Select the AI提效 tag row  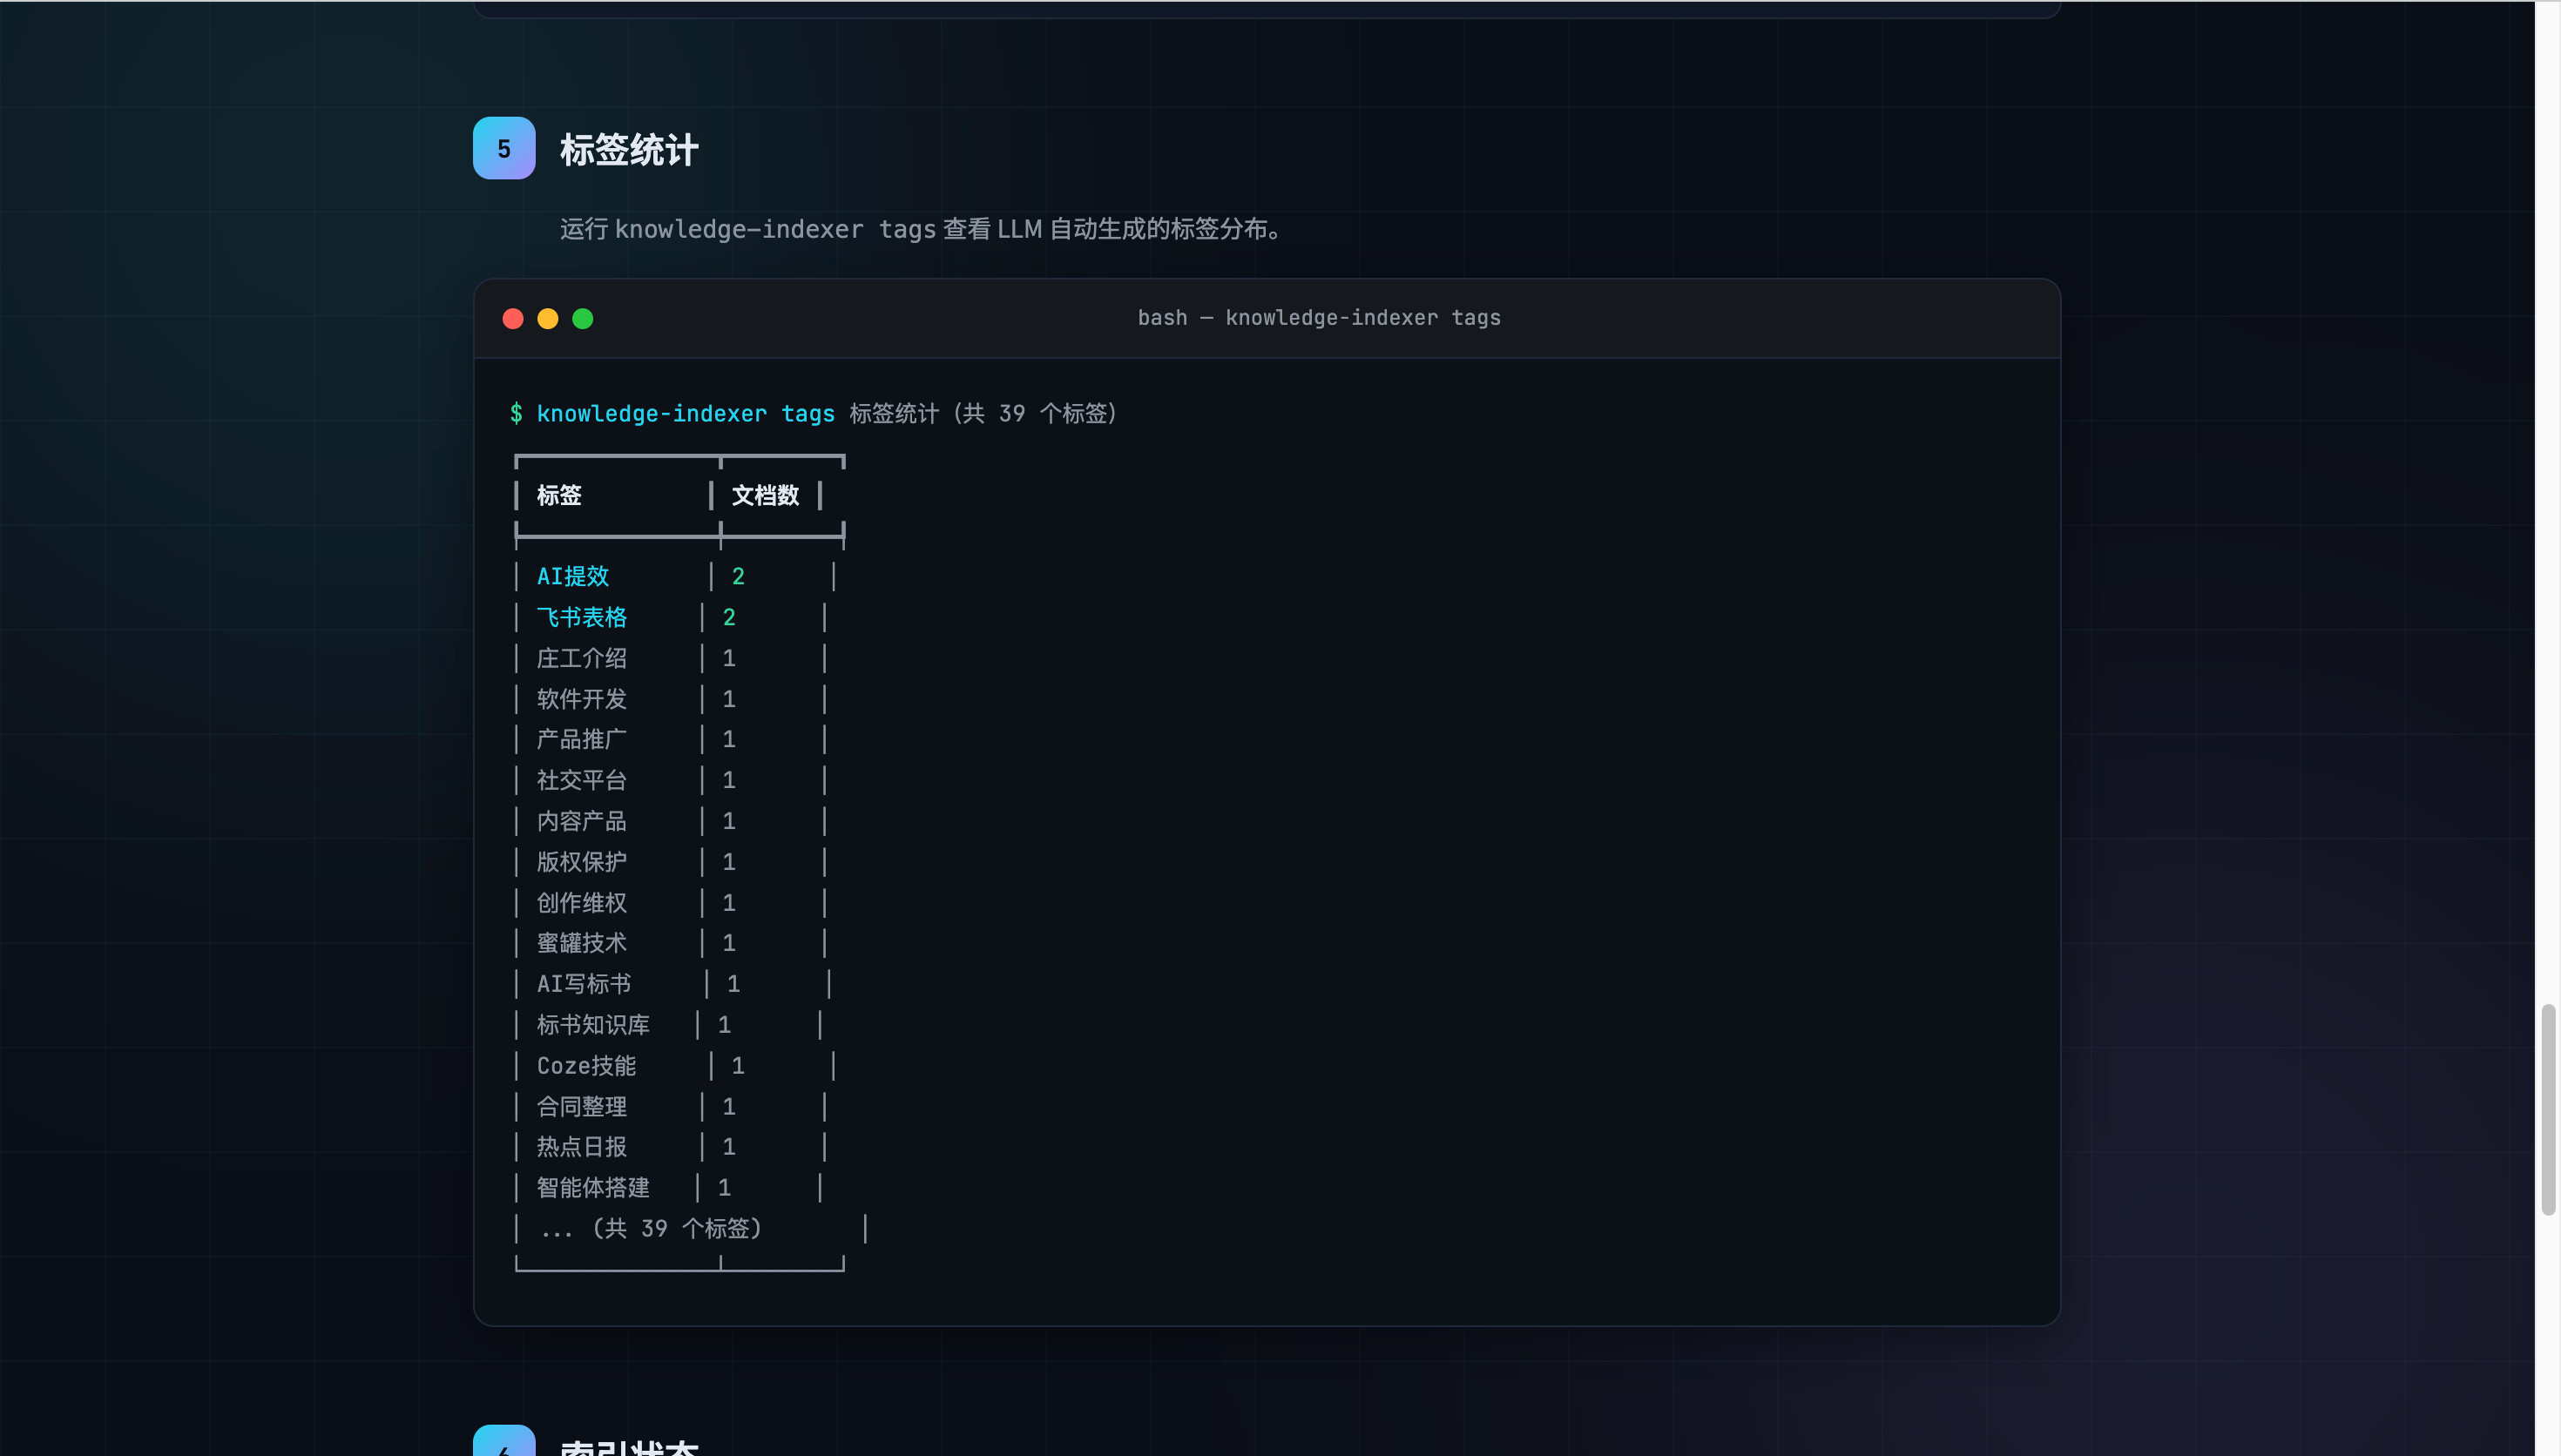(x=573, y=576)
